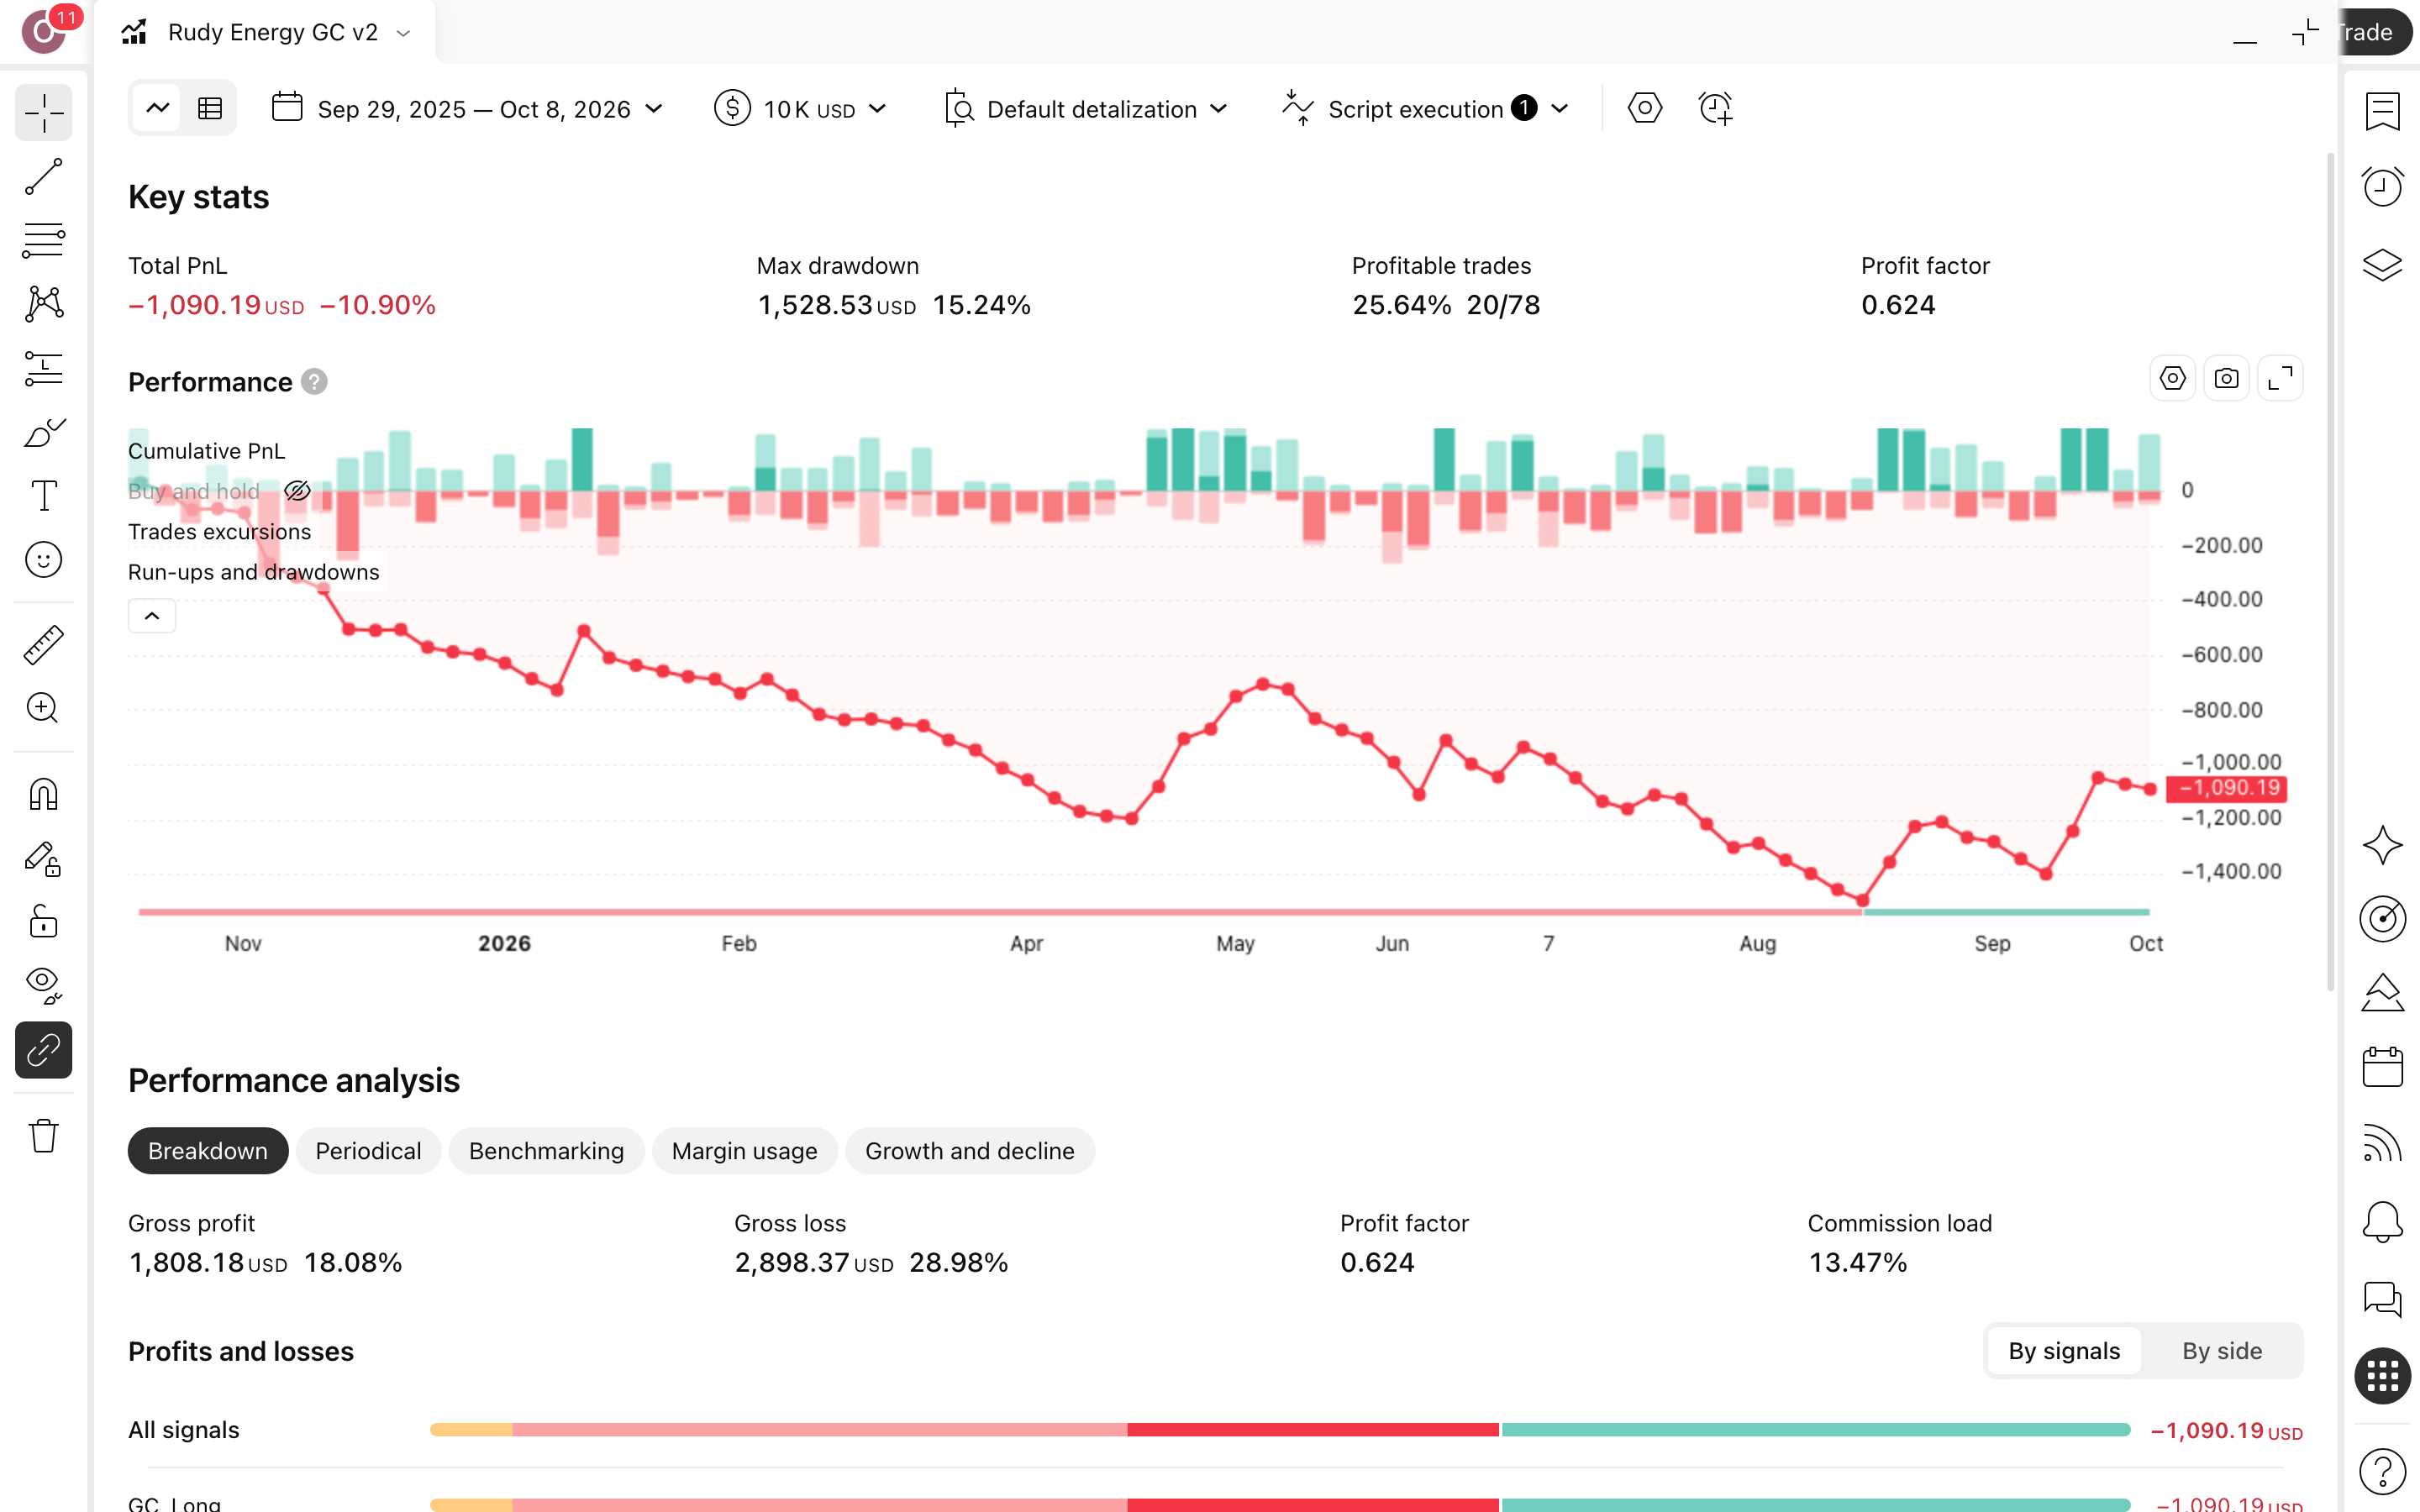This screenshot has height=1512, width=2420.
Task: Select the By signals button
Action: [x=2064, y=1351]
